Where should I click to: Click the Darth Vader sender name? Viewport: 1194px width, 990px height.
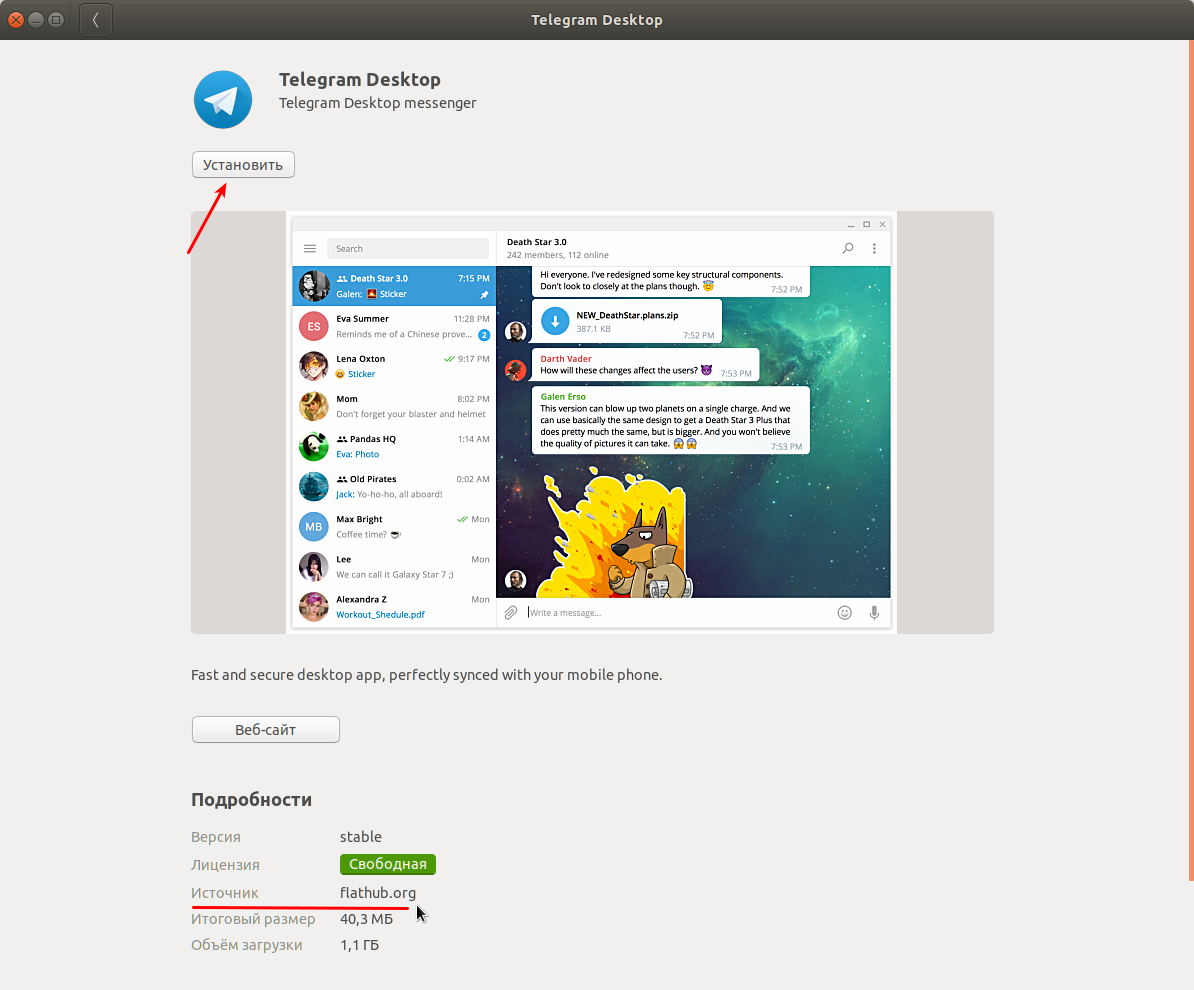[566, 359]
